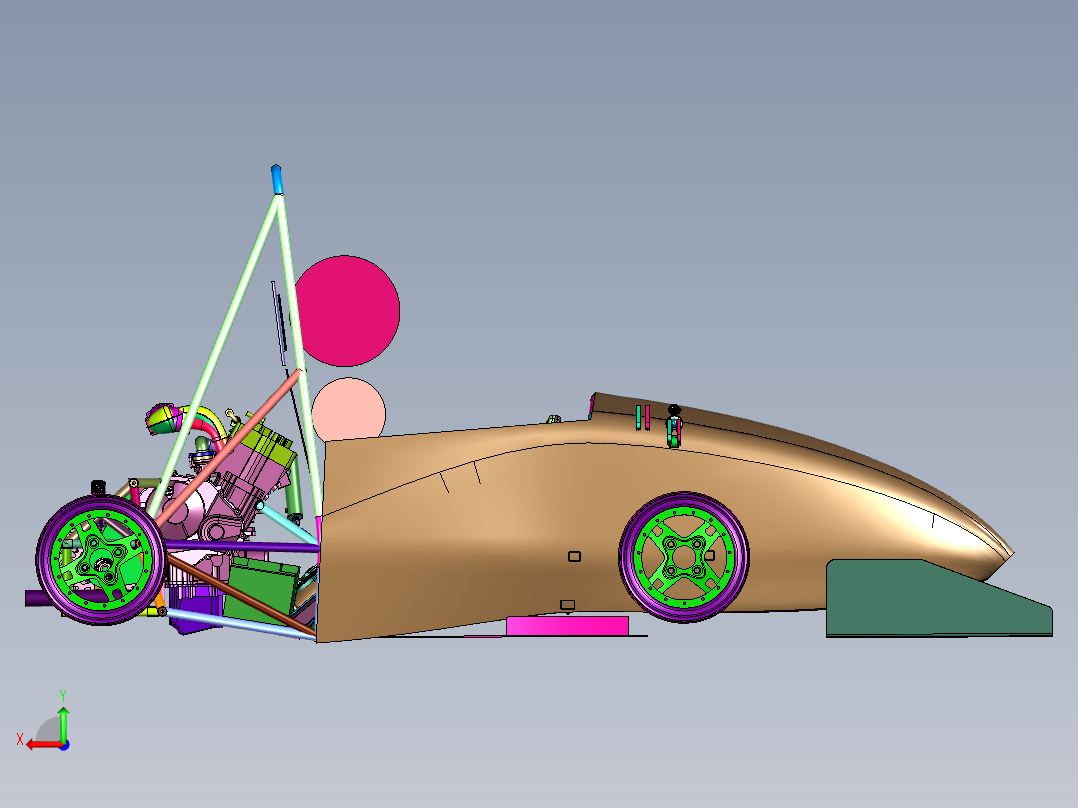Click the lower square cutout near the body bottom

567,605
